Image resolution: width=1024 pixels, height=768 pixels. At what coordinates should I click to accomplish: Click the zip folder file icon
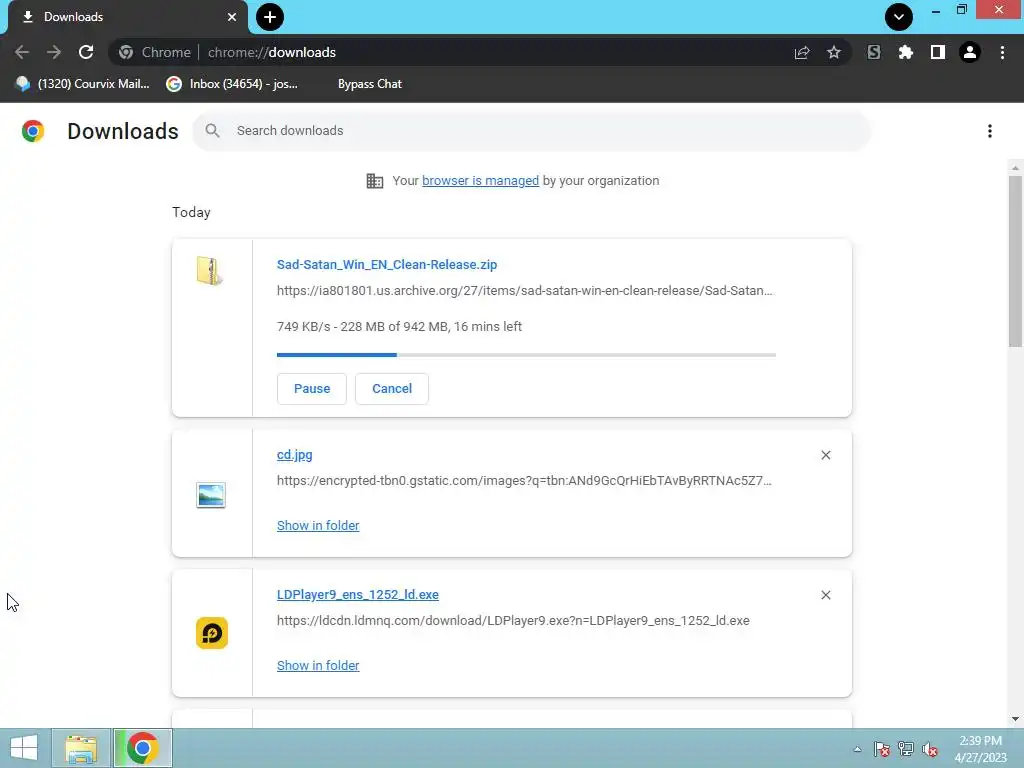point(210,270)
